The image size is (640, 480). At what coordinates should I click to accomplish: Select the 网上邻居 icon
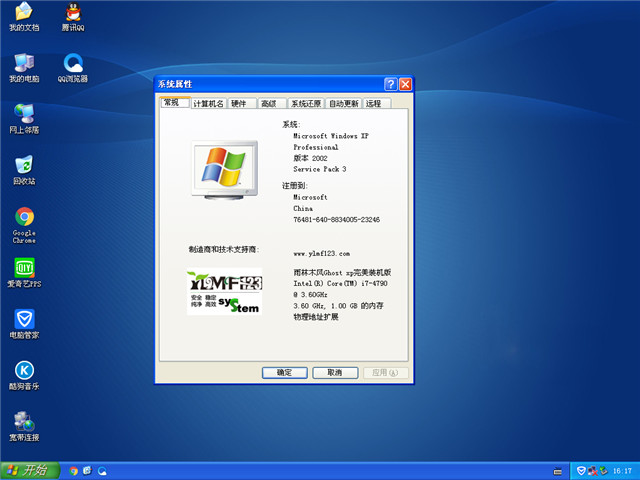(24, 119)
